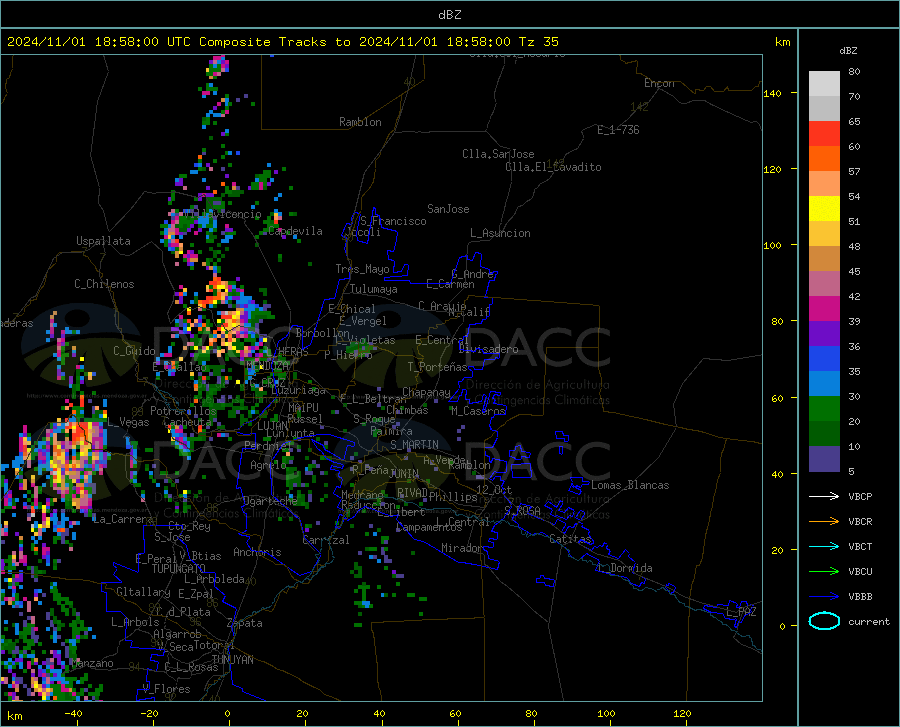Click the 'S_MARTIN' map label
The height and width of the screenshot is (727, 900).
point(414,445)
